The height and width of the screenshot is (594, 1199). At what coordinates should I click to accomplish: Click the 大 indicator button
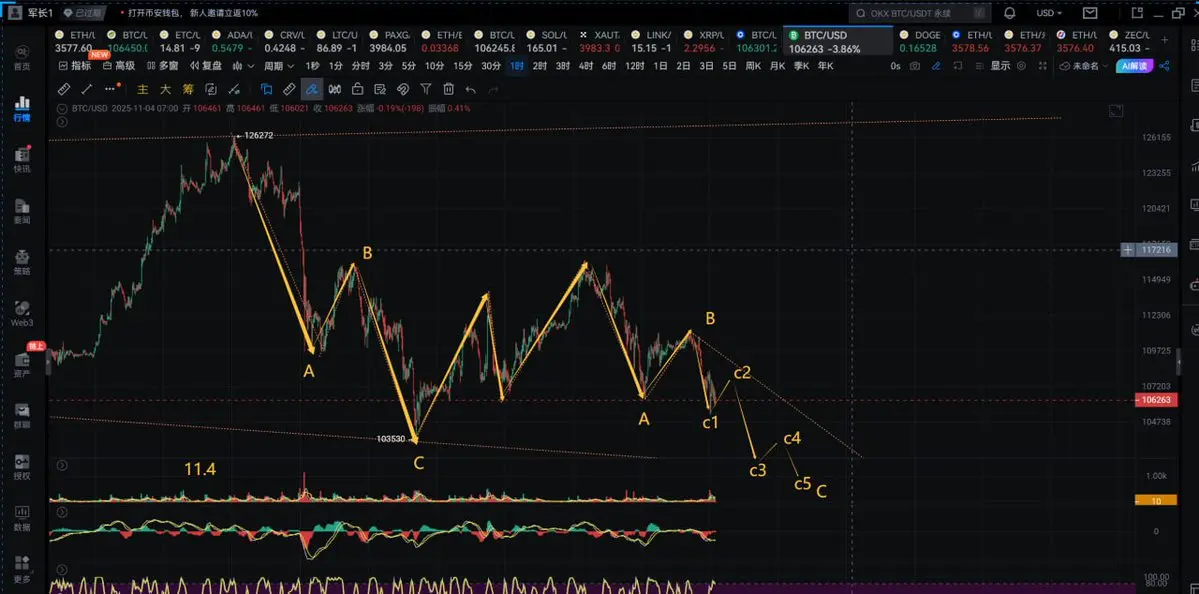point(165,89)
